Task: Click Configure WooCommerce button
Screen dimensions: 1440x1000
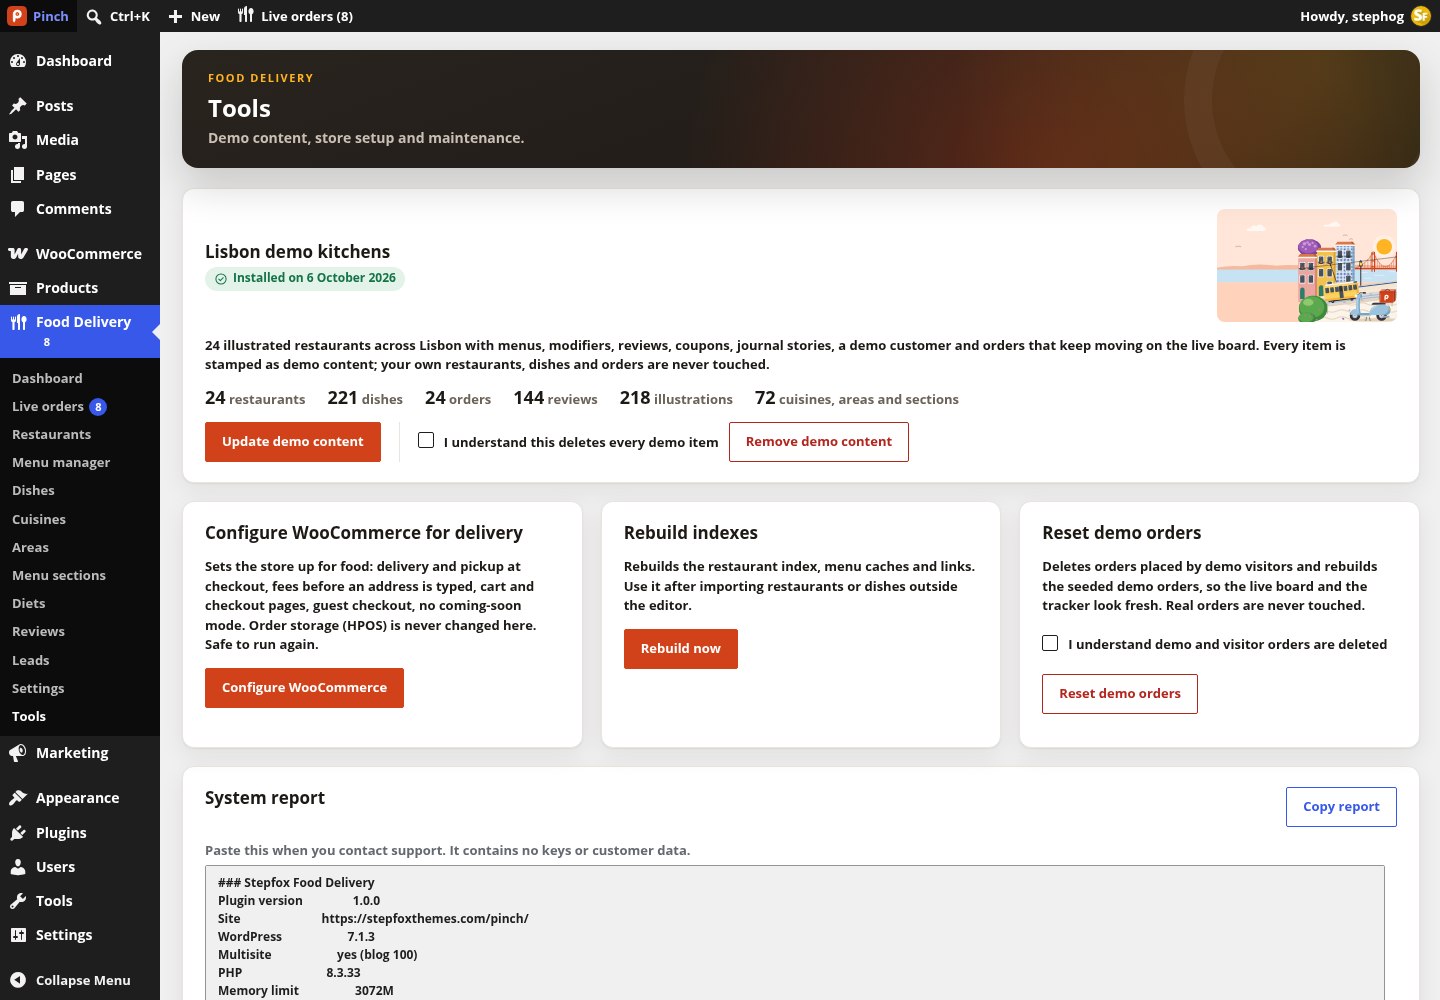Action: click(304, 688)
